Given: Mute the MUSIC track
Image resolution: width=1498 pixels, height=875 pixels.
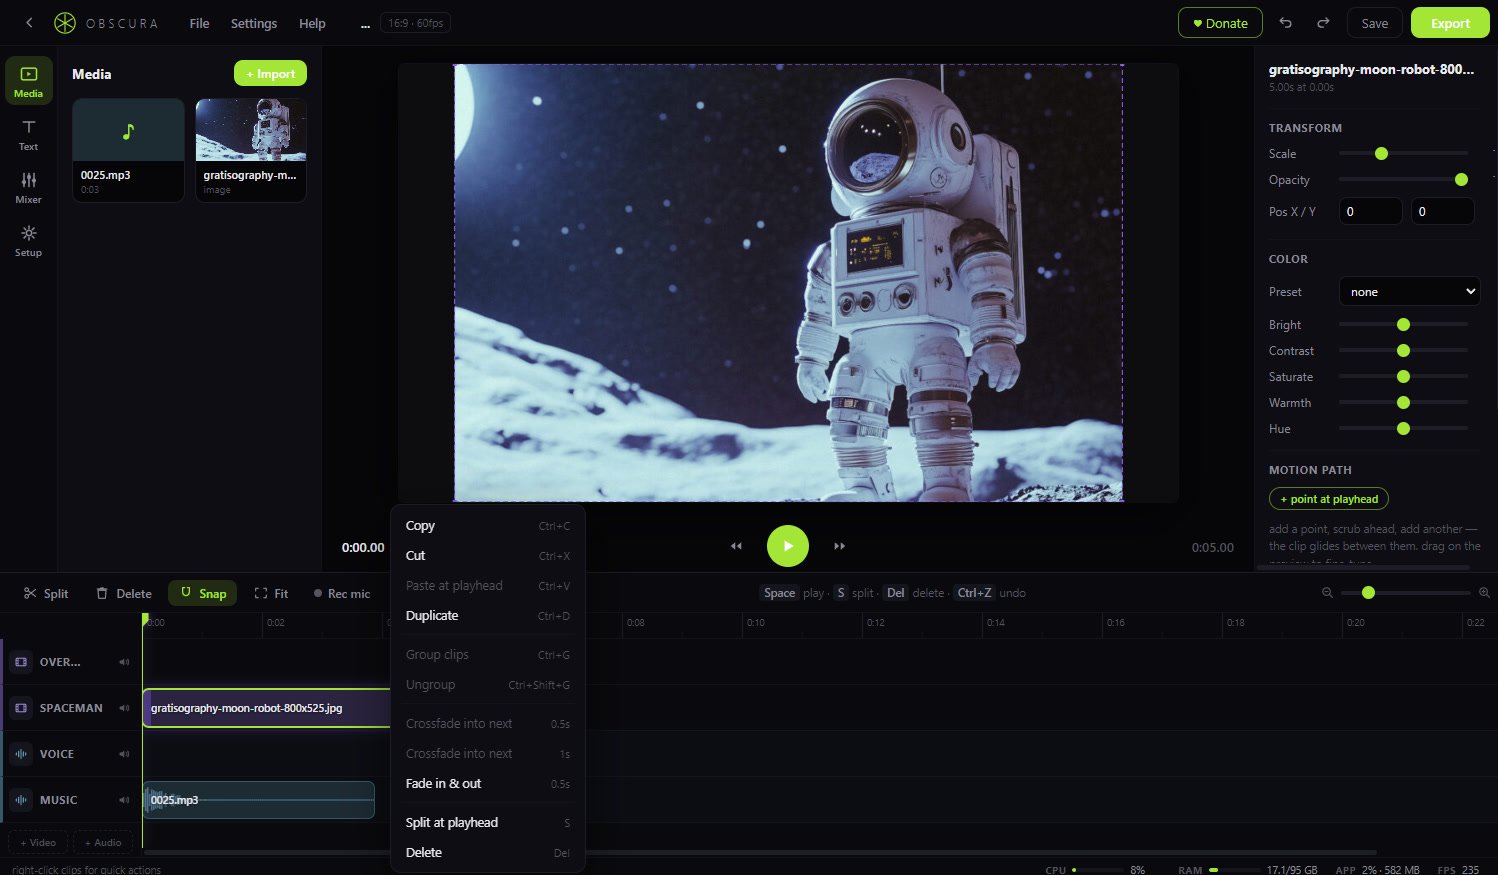Looking at the screenshot, I should (x=124, y=800).
